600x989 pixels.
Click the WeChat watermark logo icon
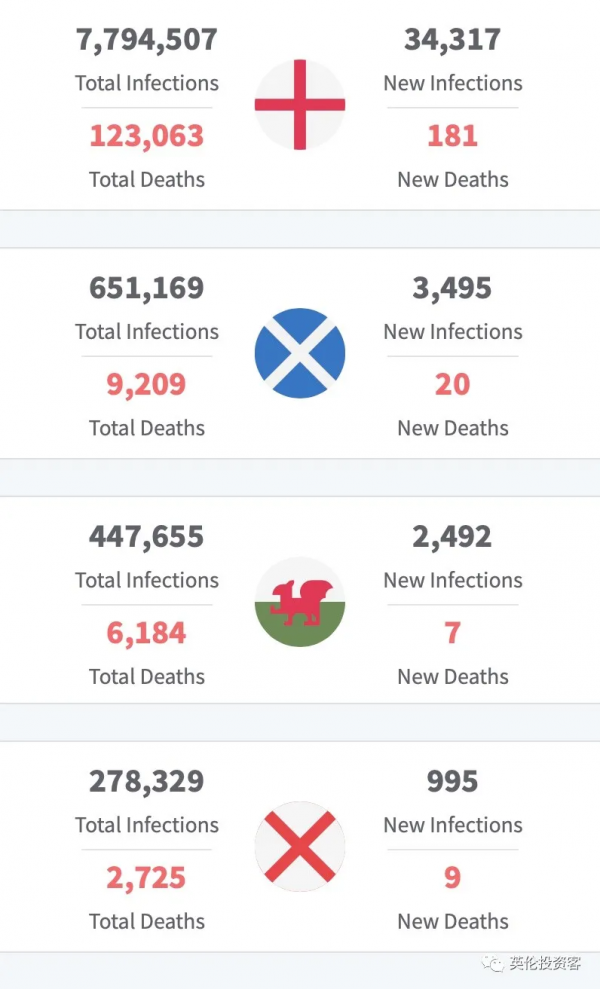click(493, 963)
